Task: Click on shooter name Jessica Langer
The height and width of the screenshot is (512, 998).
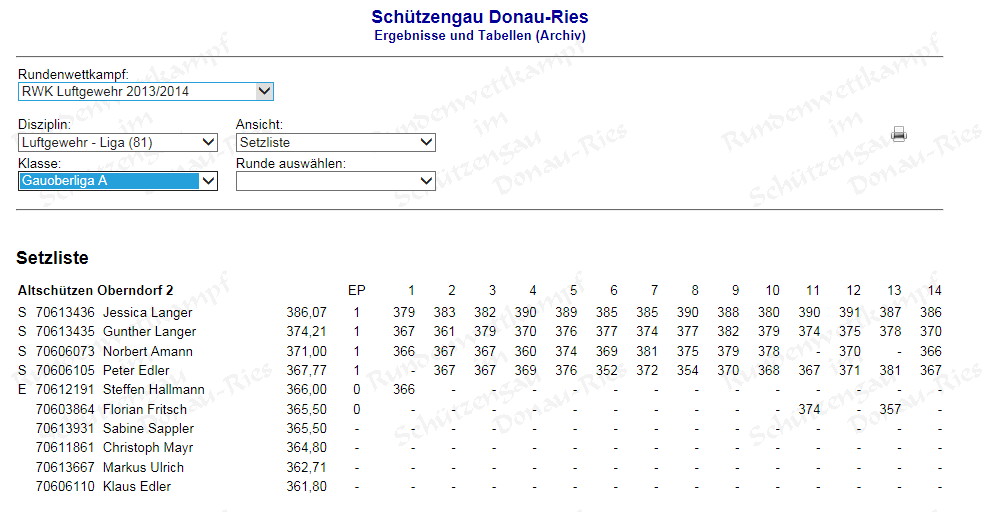Action: pyautogui.click(x=147, y=313)
